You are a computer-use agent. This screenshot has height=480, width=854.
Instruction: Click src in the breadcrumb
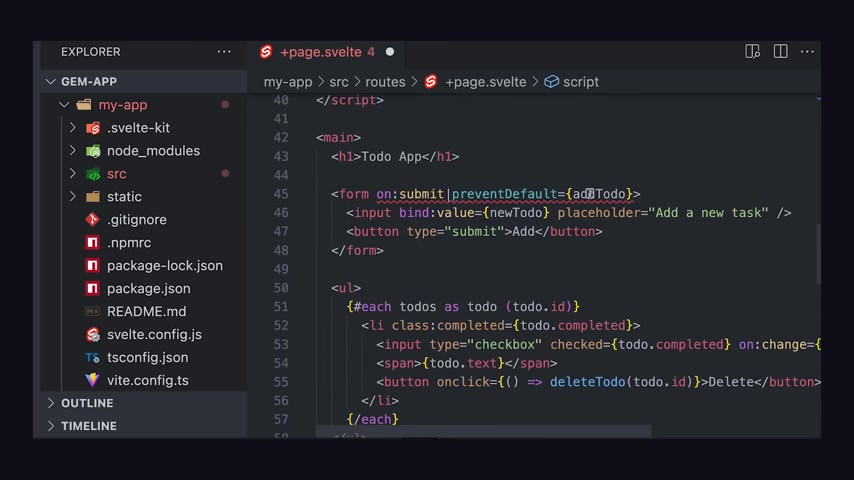coord(339,82)
